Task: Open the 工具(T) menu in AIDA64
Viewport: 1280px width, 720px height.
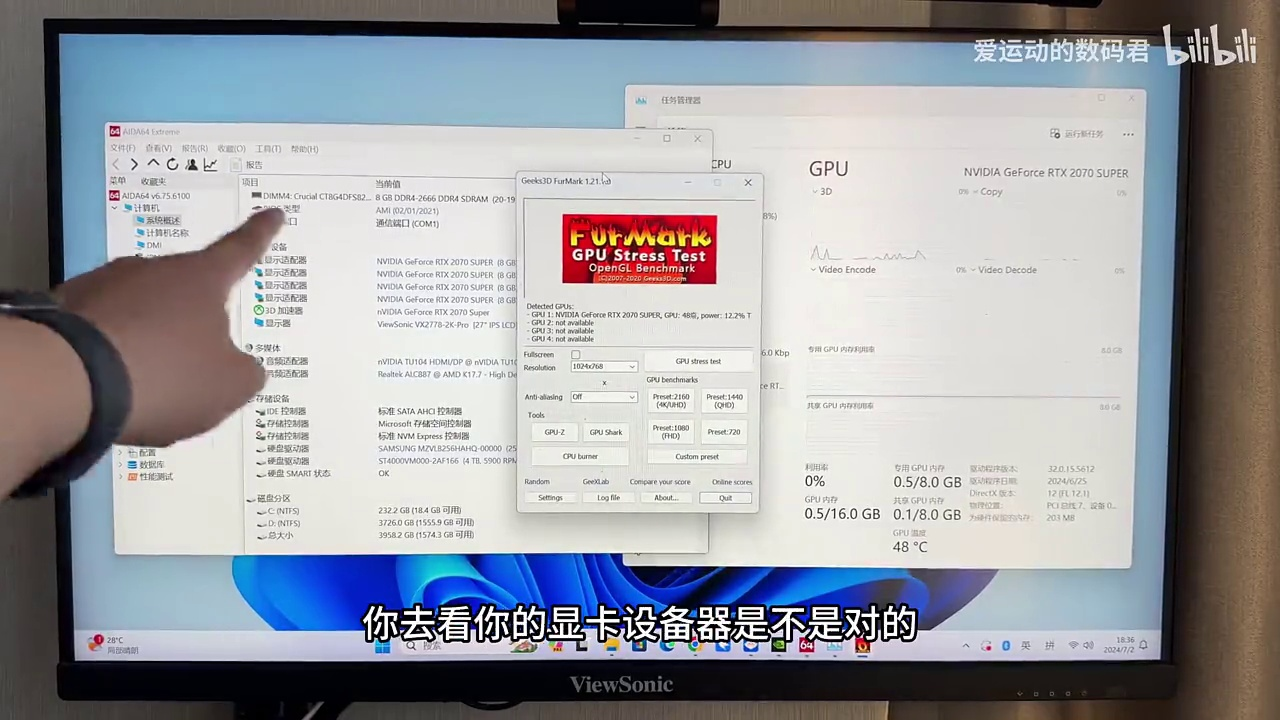Action: (268, 148)
